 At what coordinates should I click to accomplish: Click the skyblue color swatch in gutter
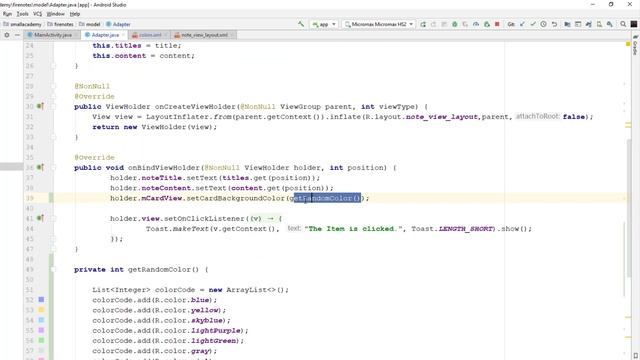coord(41,320)
